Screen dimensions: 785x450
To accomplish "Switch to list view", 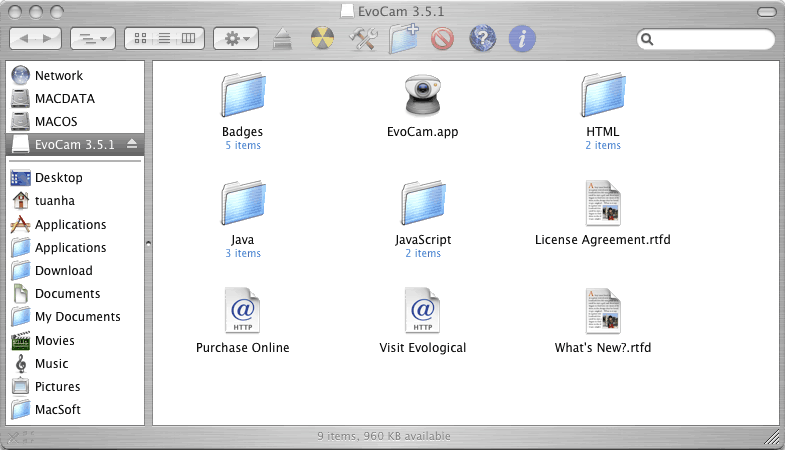I will tap(164, 39).
